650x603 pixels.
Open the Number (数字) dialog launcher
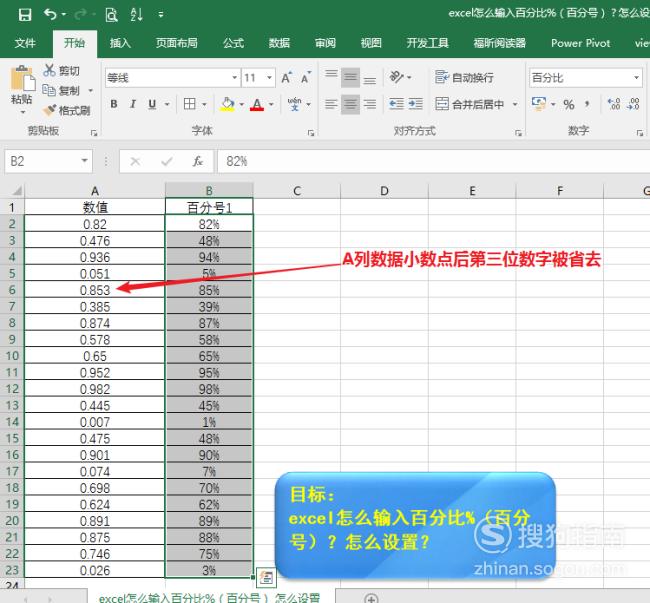640,133
